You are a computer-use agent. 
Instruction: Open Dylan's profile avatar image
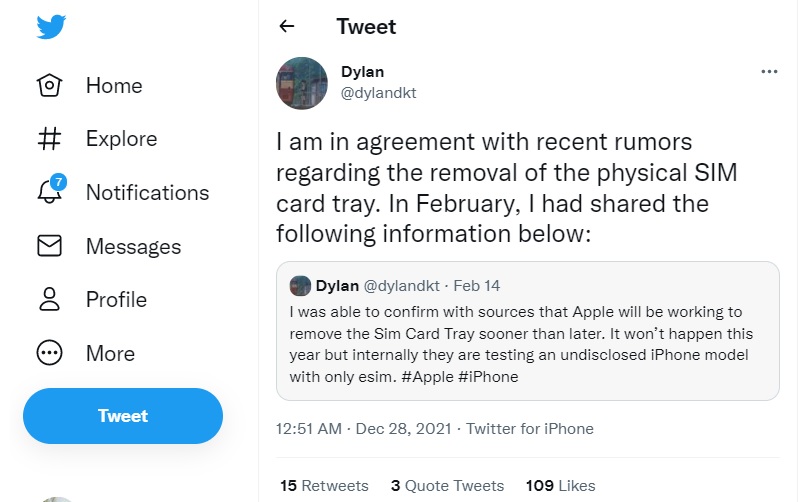pos(301,82)
